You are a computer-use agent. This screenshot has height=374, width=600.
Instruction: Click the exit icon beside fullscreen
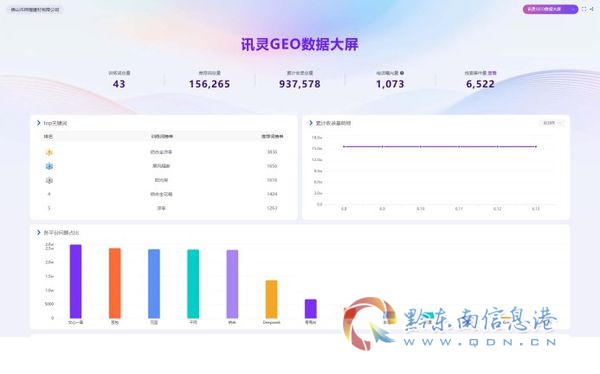coord(592,9)
